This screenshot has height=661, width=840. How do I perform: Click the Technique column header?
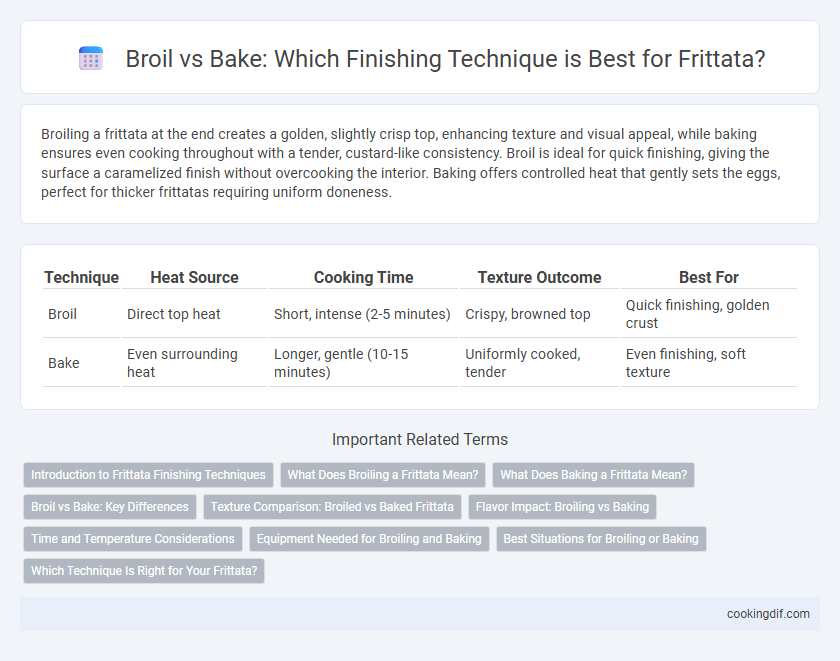81,277
